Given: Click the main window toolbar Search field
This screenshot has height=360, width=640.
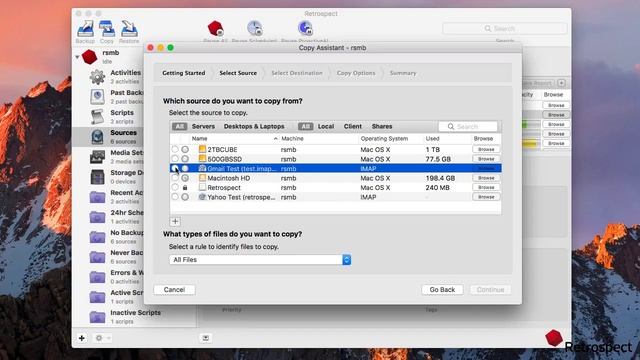Looking at the screenshot, I should [504, 29].
